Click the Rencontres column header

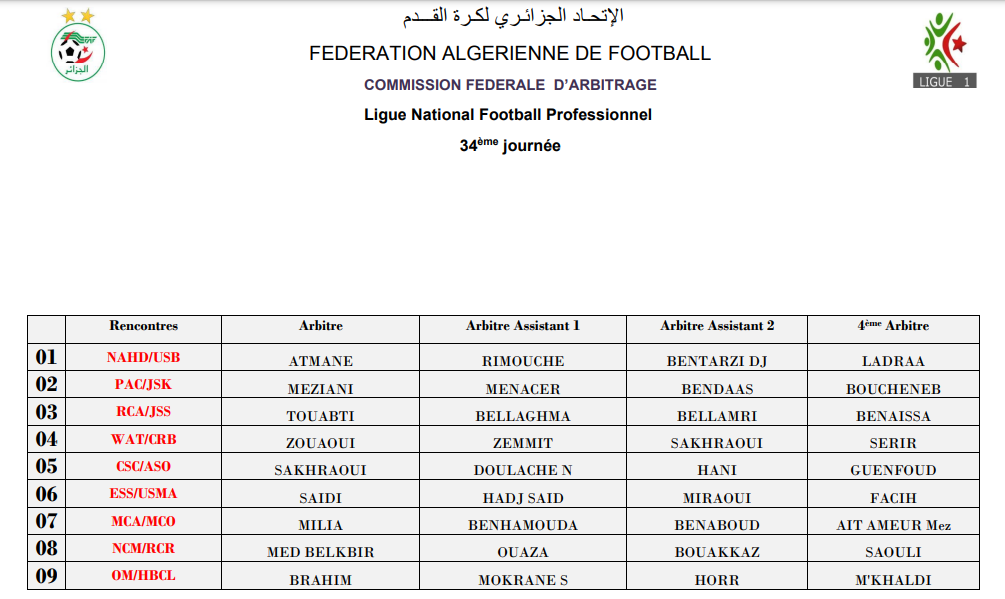coord(144,326)
